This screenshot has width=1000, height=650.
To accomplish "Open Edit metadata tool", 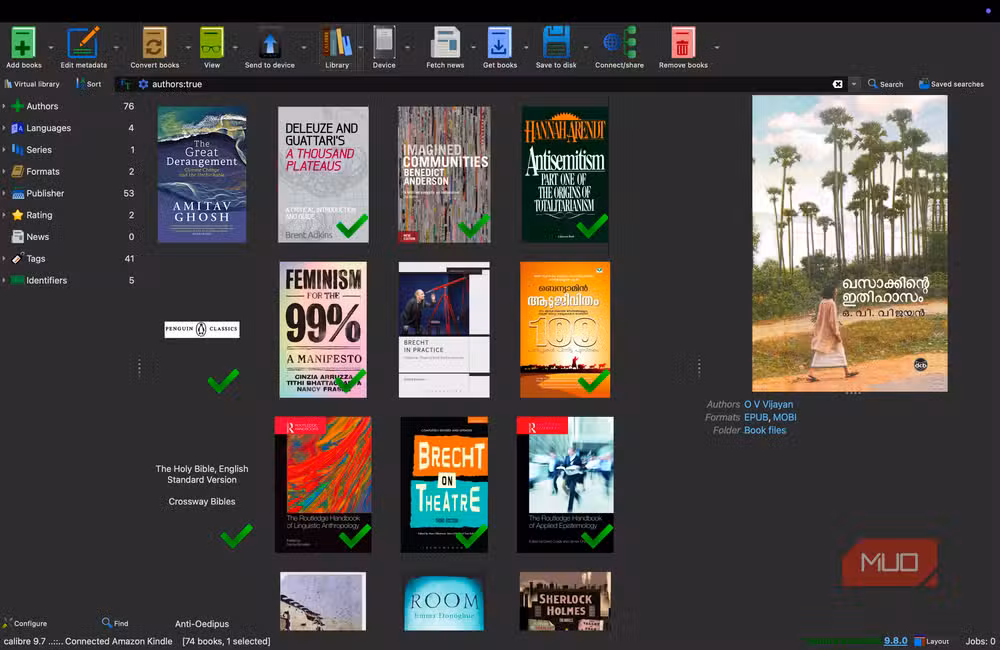I will coord(83,43).
